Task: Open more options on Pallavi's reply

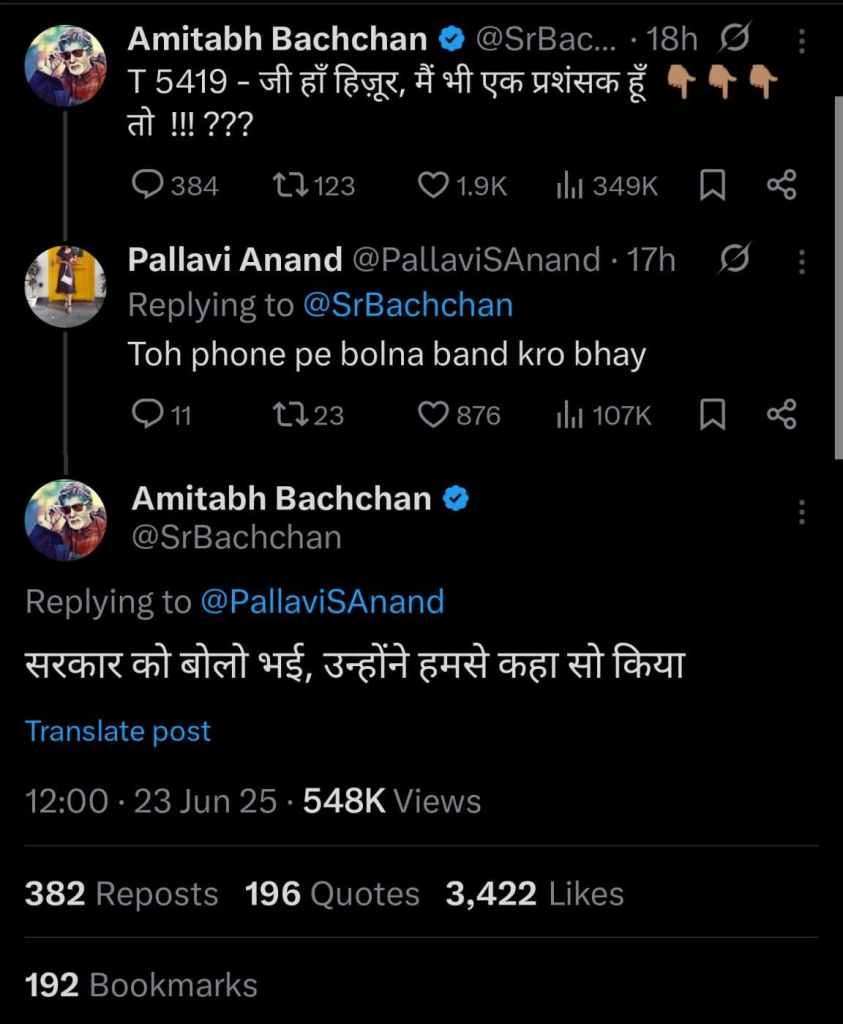Action: pos(801,262)
